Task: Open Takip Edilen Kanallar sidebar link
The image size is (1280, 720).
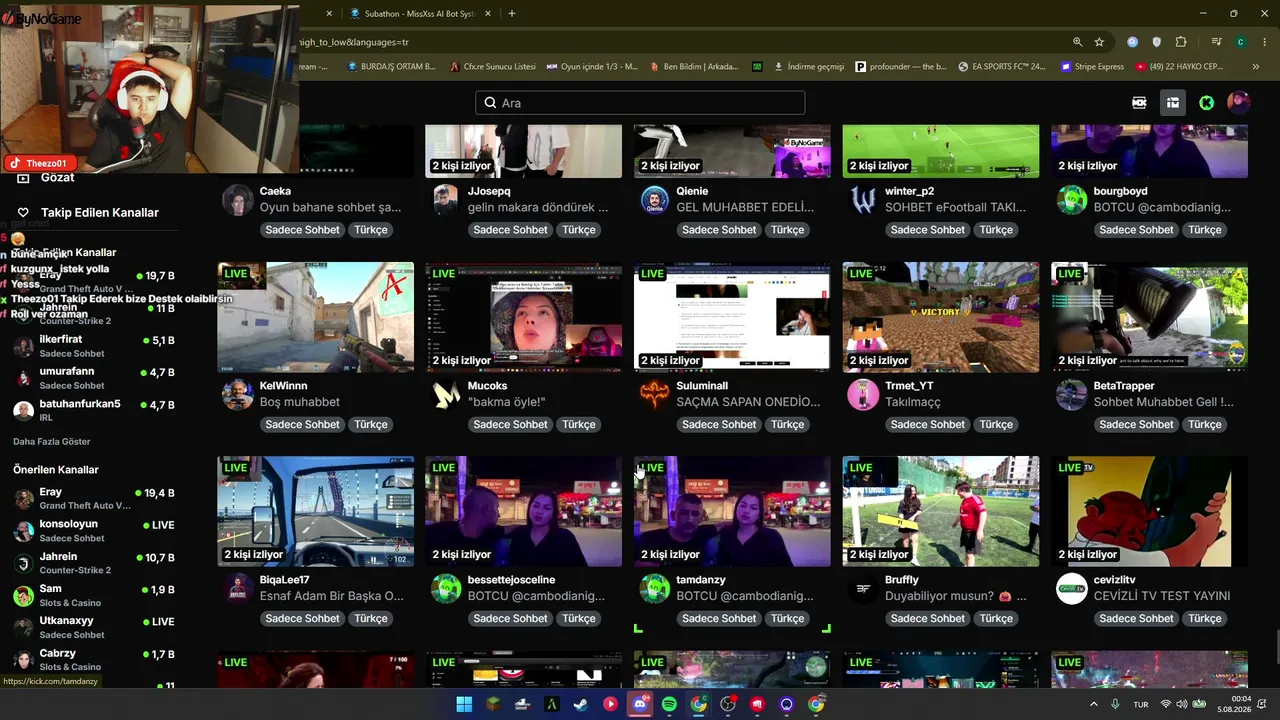Action: (x=100, y=212)
